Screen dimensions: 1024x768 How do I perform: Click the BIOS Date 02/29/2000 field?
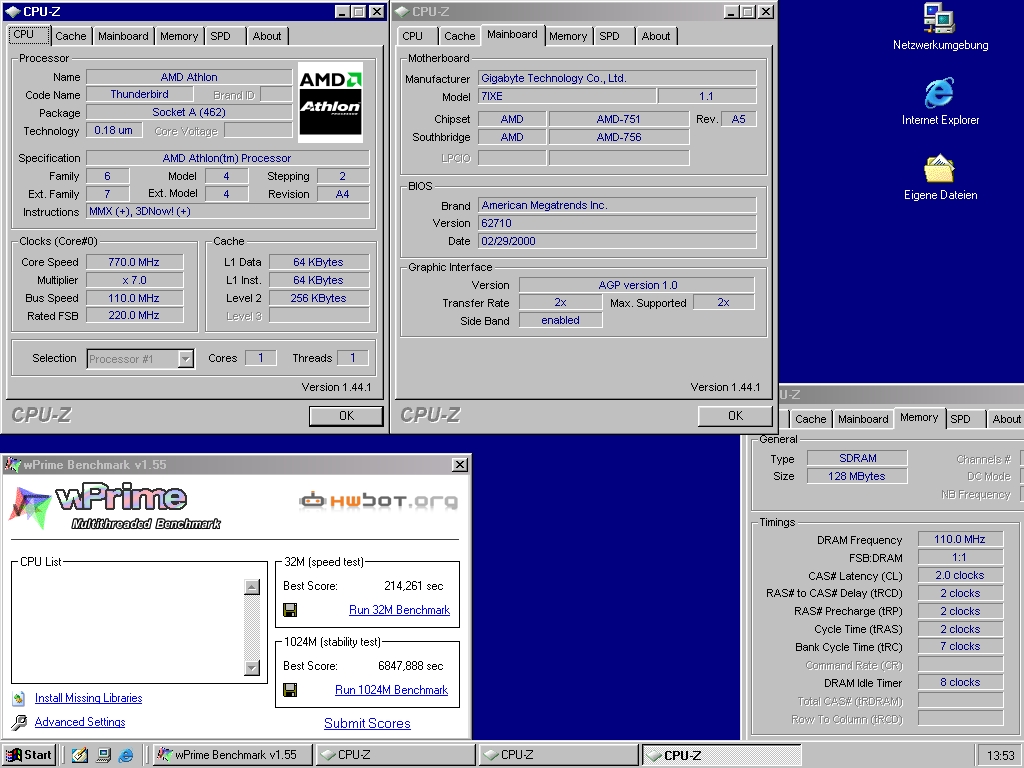[617, 241]
